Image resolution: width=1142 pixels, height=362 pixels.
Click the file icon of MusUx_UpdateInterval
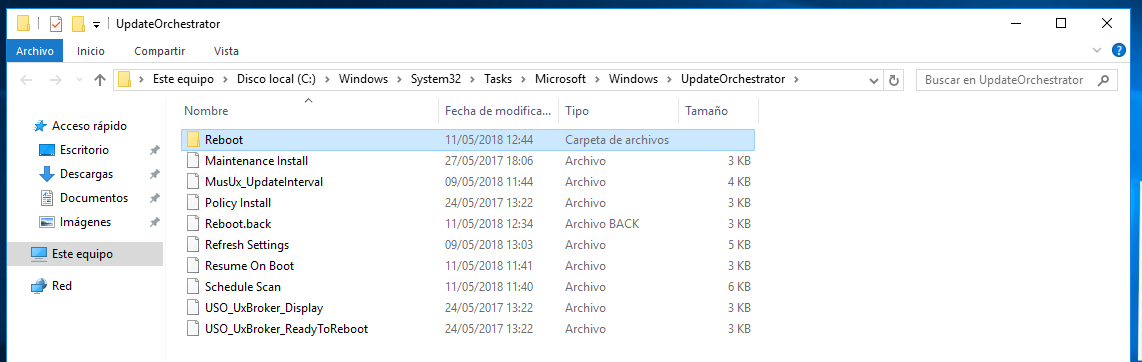coord(192,181)
